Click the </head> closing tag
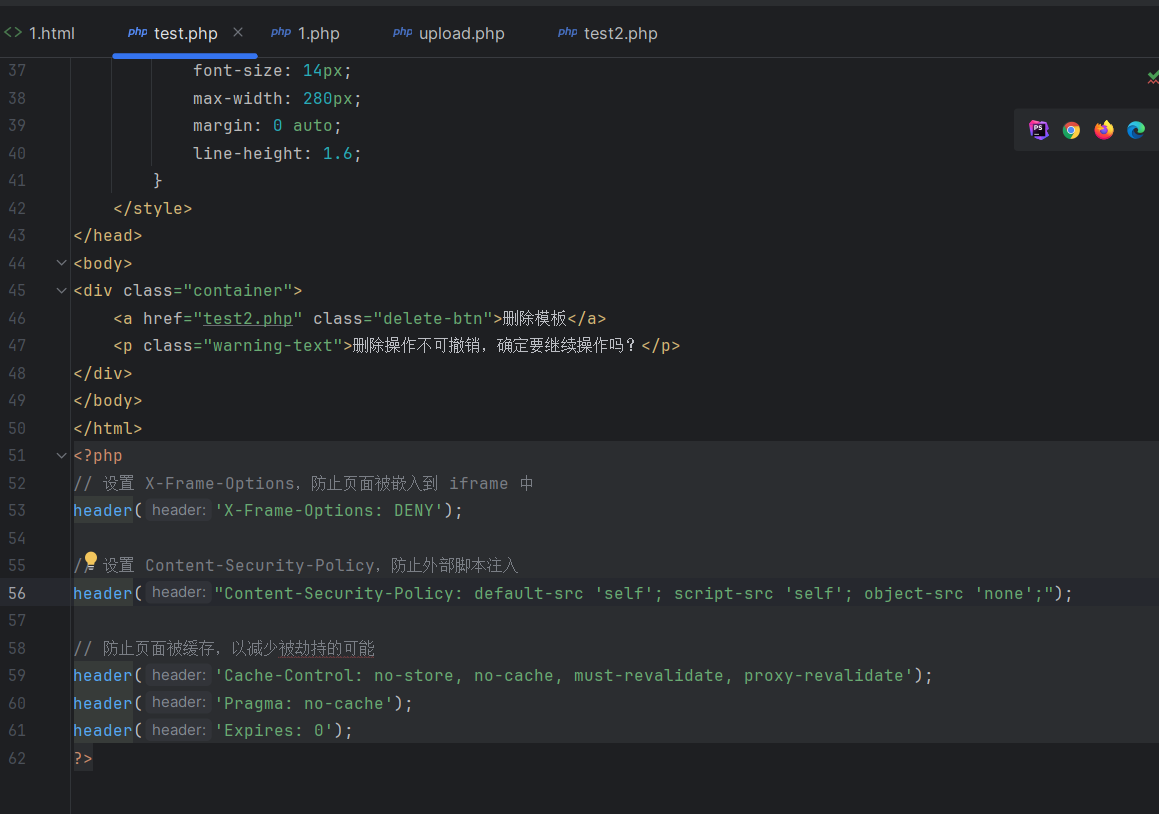Image resolution: width=1159 pixels, height=814 pixels. (108, 236)
